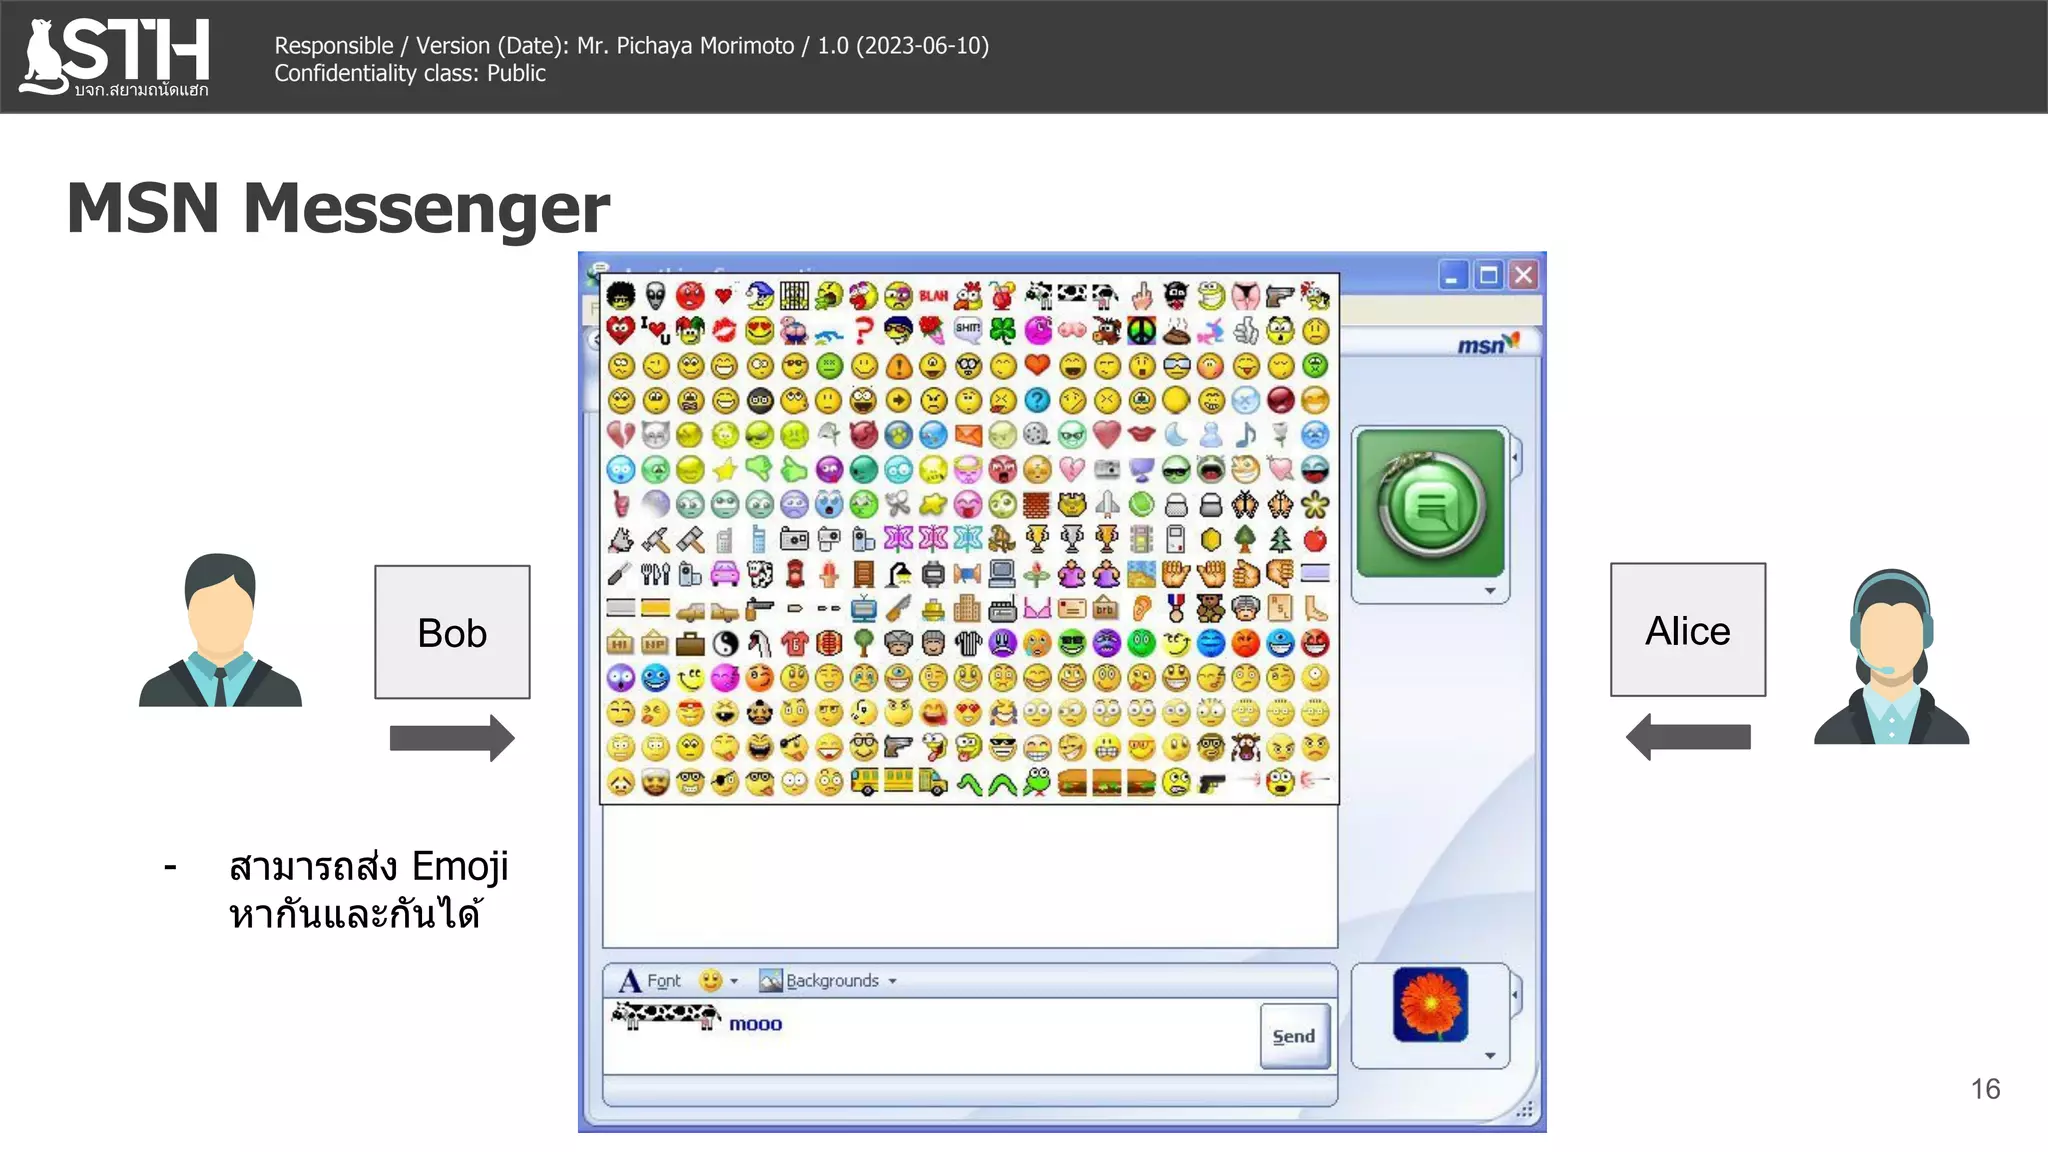This screenshot has width=2048, height=1152.
Task: Choose the I heart U emoticon
Action: [655, 330]
